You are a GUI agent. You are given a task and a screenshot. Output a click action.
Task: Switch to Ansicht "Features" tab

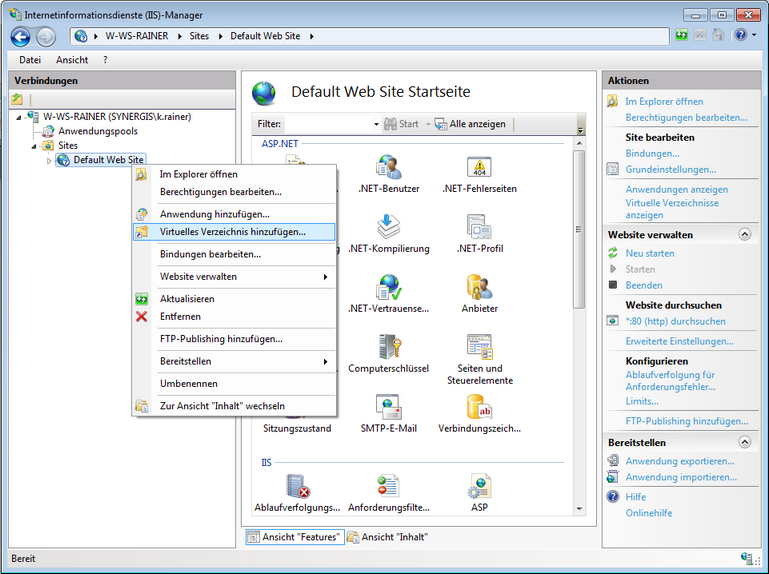tap(295, 537)
